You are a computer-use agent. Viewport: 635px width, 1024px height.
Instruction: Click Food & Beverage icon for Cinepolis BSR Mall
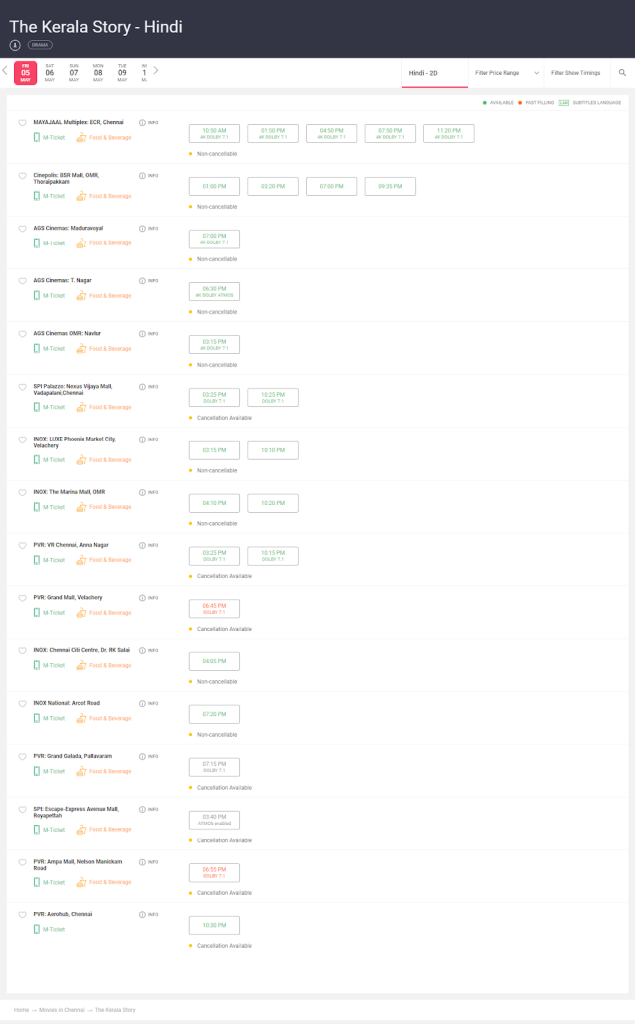point(81,196)
